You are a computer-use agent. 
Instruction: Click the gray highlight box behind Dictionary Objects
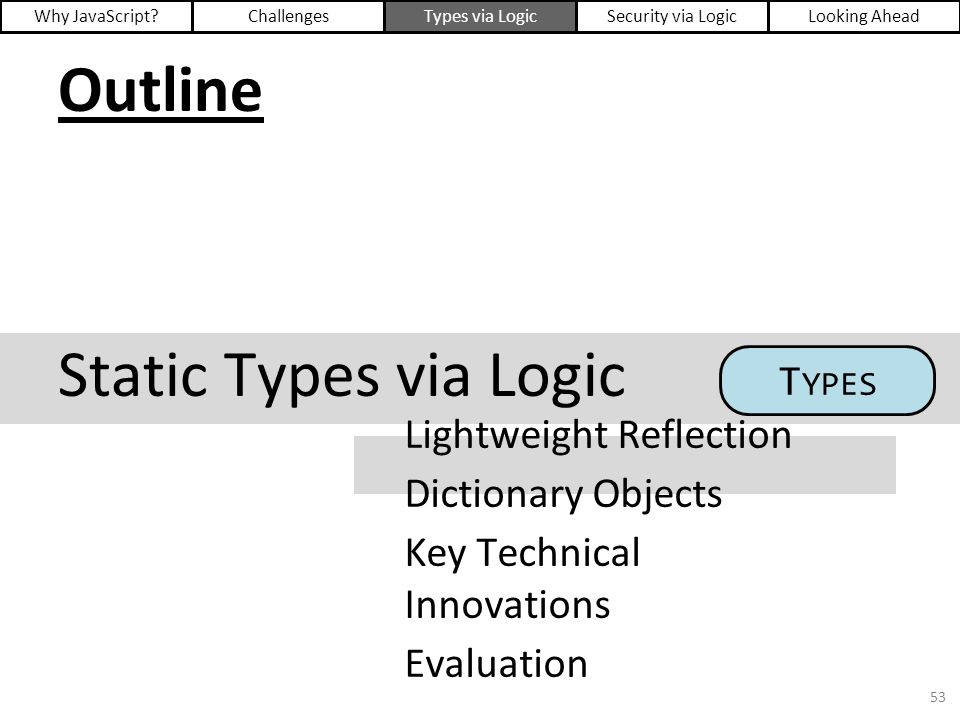click(x=624, y=465)
